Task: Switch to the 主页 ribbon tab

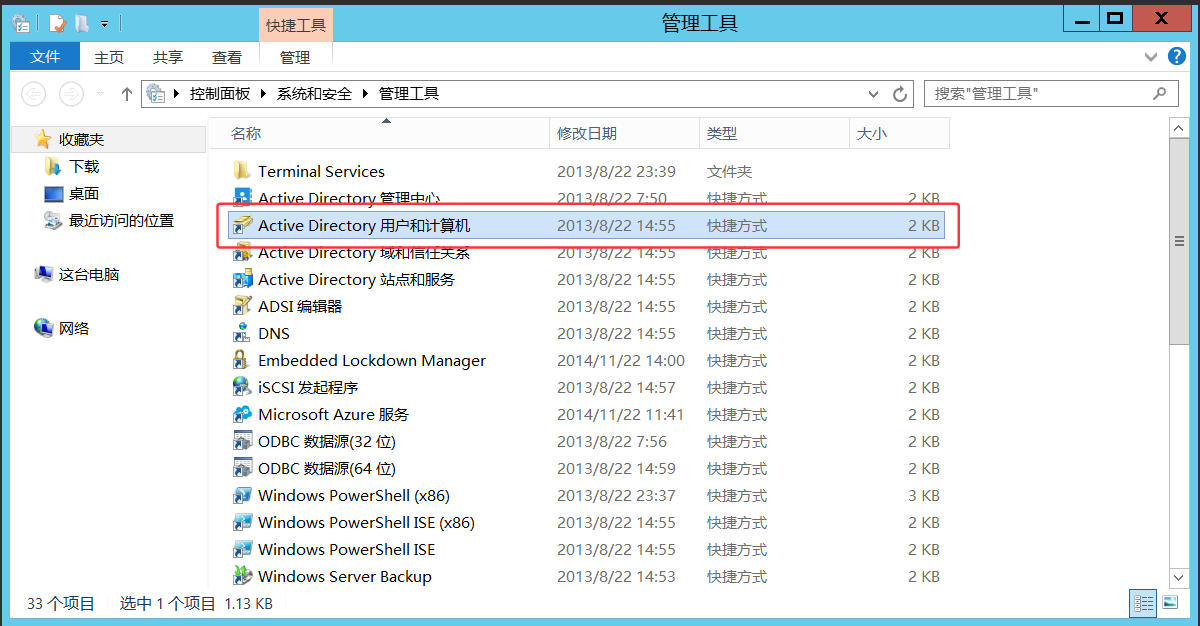Action: click(x=109, y=58)
